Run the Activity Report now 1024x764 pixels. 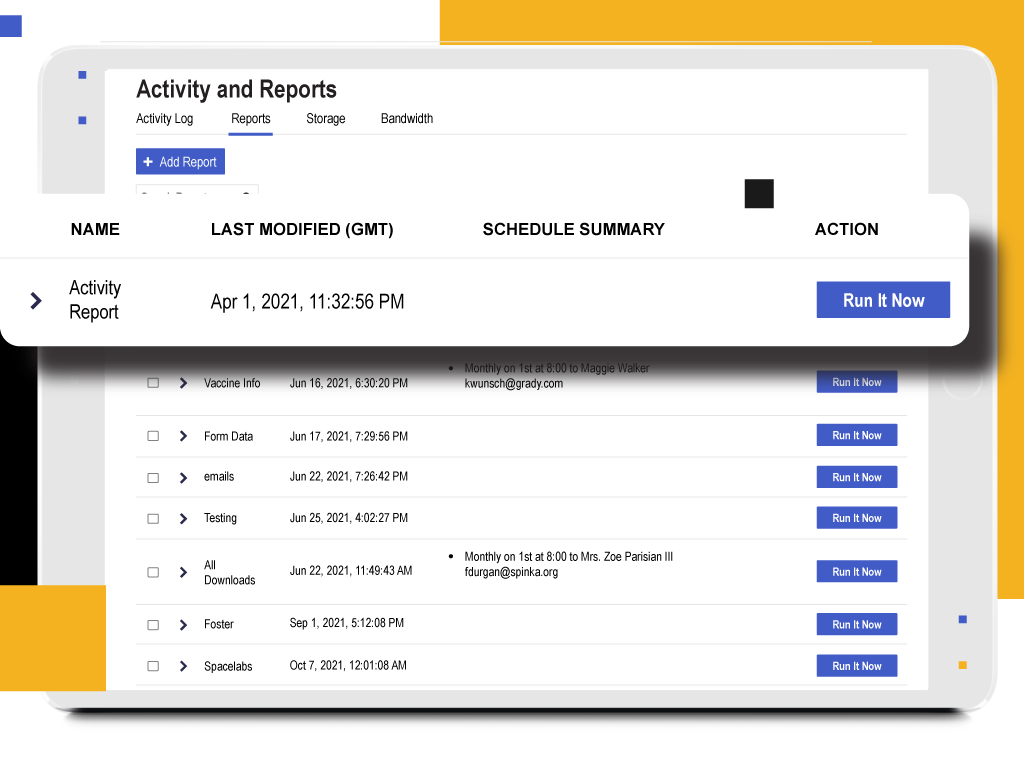tap(882, 300)
